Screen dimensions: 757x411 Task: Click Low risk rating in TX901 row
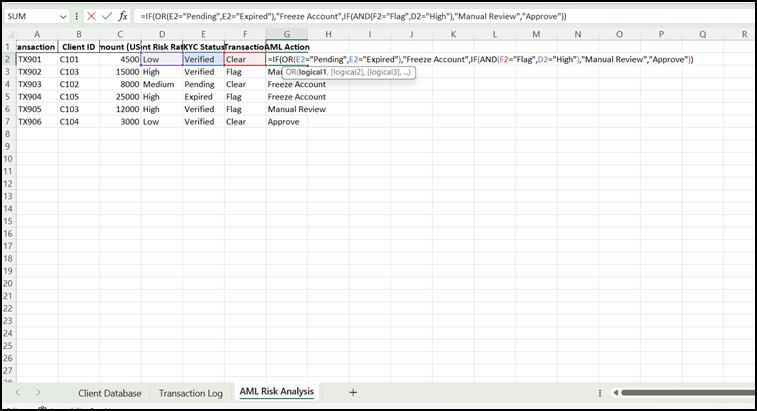(162, 59)
